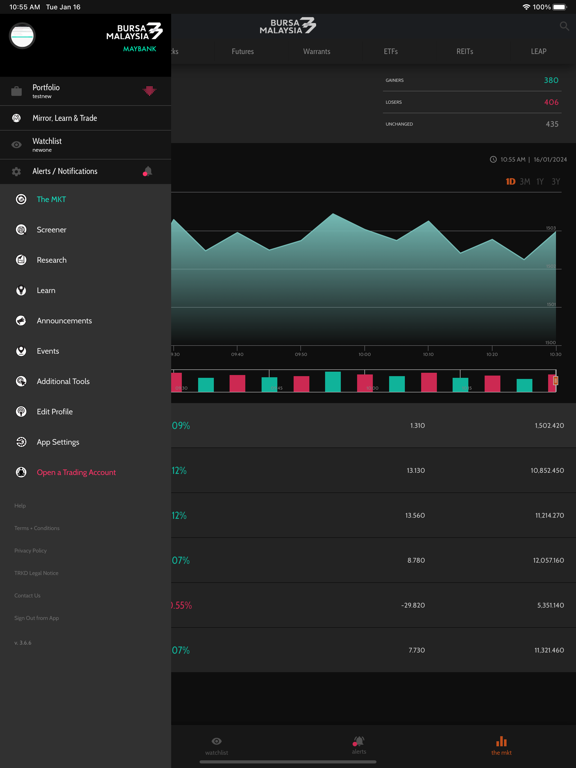Screen dimensions: 576x768
Task: Switch the chart to the 1D range
Action: tap(510, 182)
